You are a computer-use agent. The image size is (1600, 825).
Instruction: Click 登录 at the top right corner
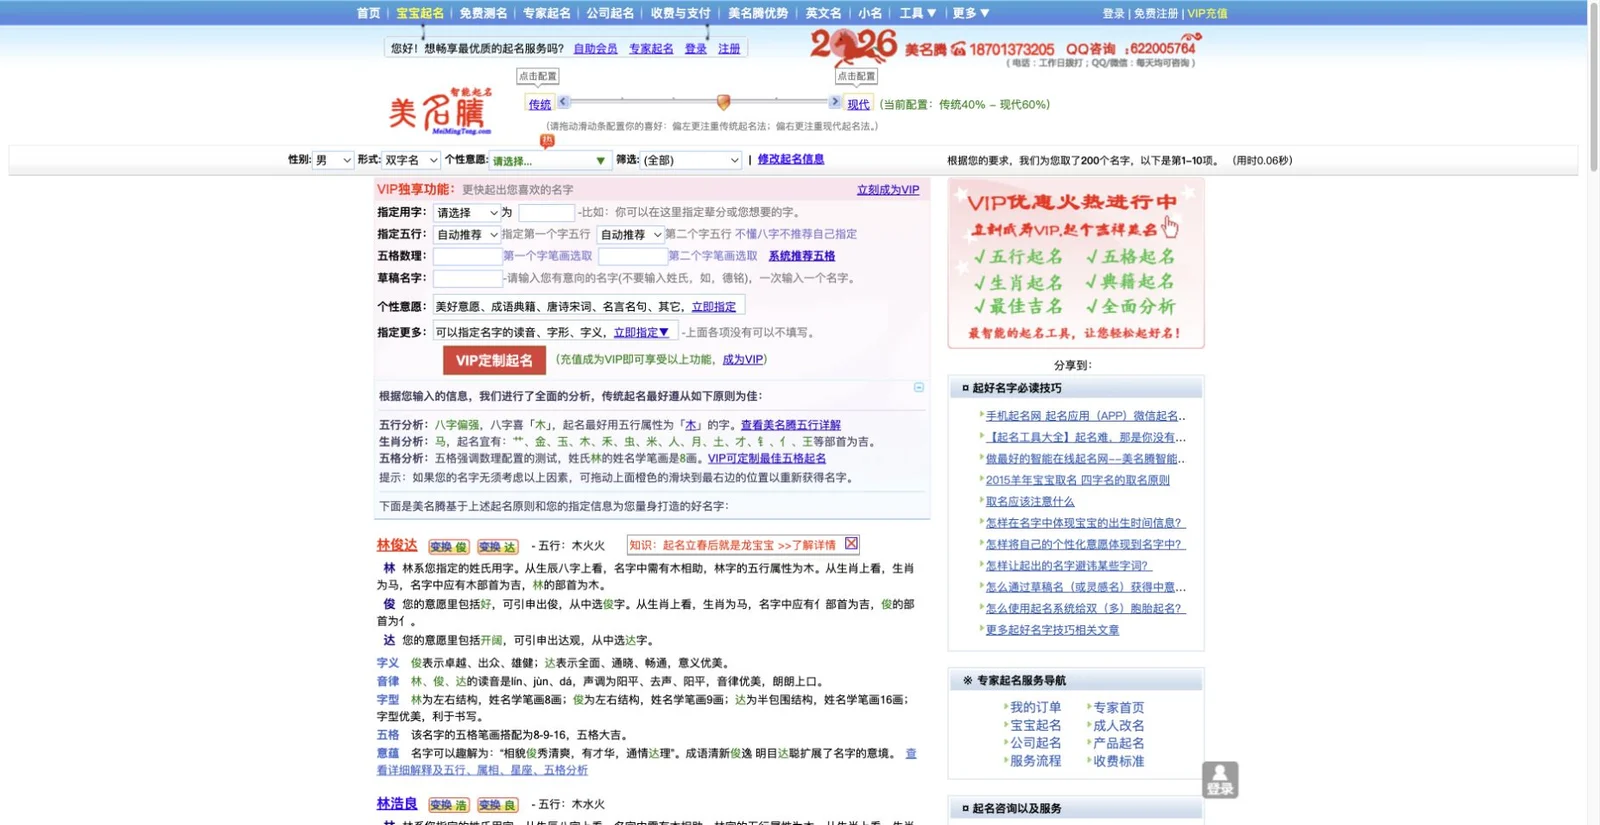[x=1113, y=14]
